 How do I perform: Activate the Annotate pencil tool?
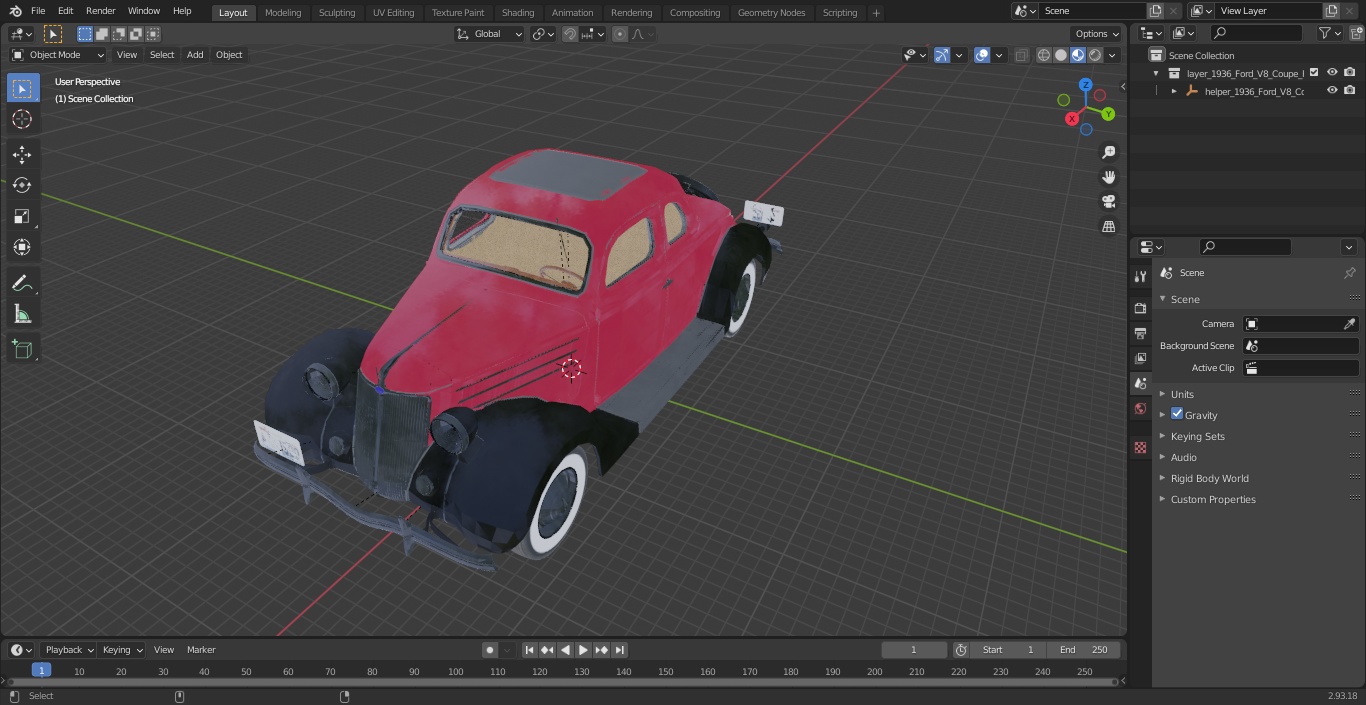(x=22, y=284)
